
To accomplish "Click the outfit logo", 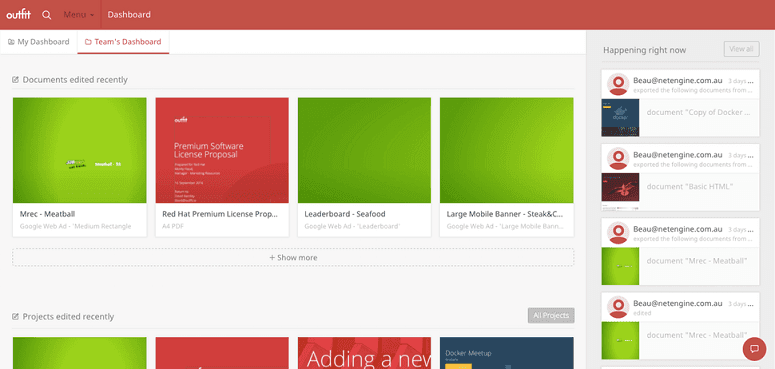I will click(18, 15).
